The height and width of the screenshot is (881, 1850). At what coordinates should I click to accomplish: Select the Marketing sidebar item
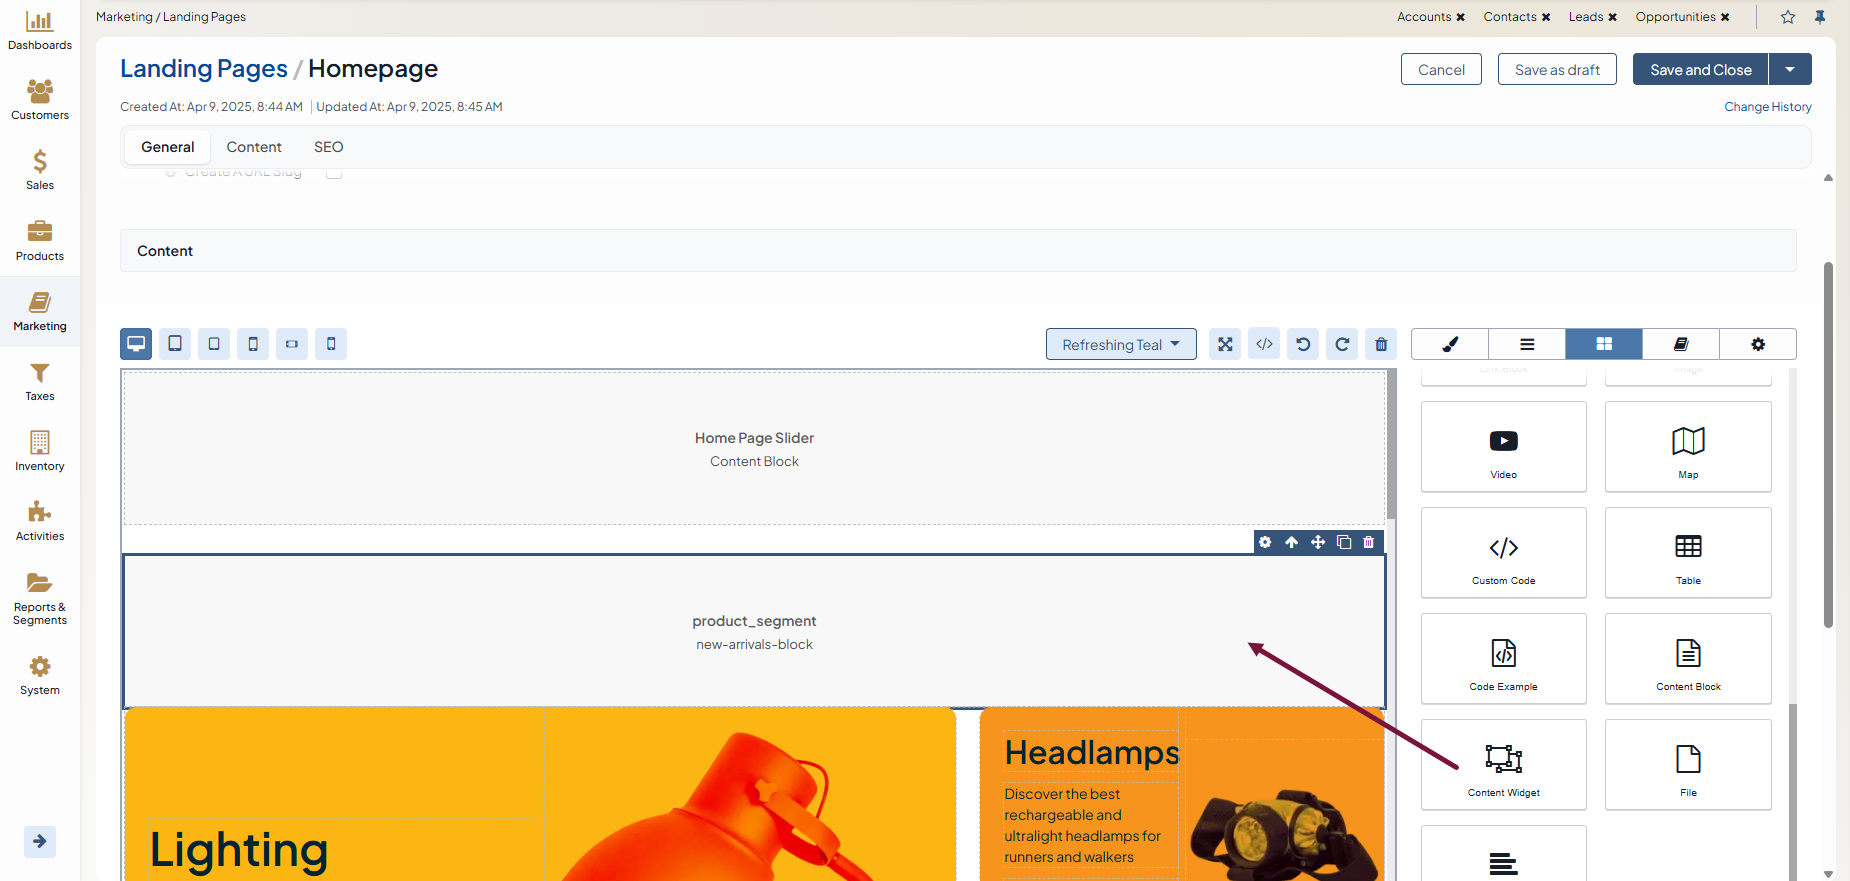[x=40, y=311]
